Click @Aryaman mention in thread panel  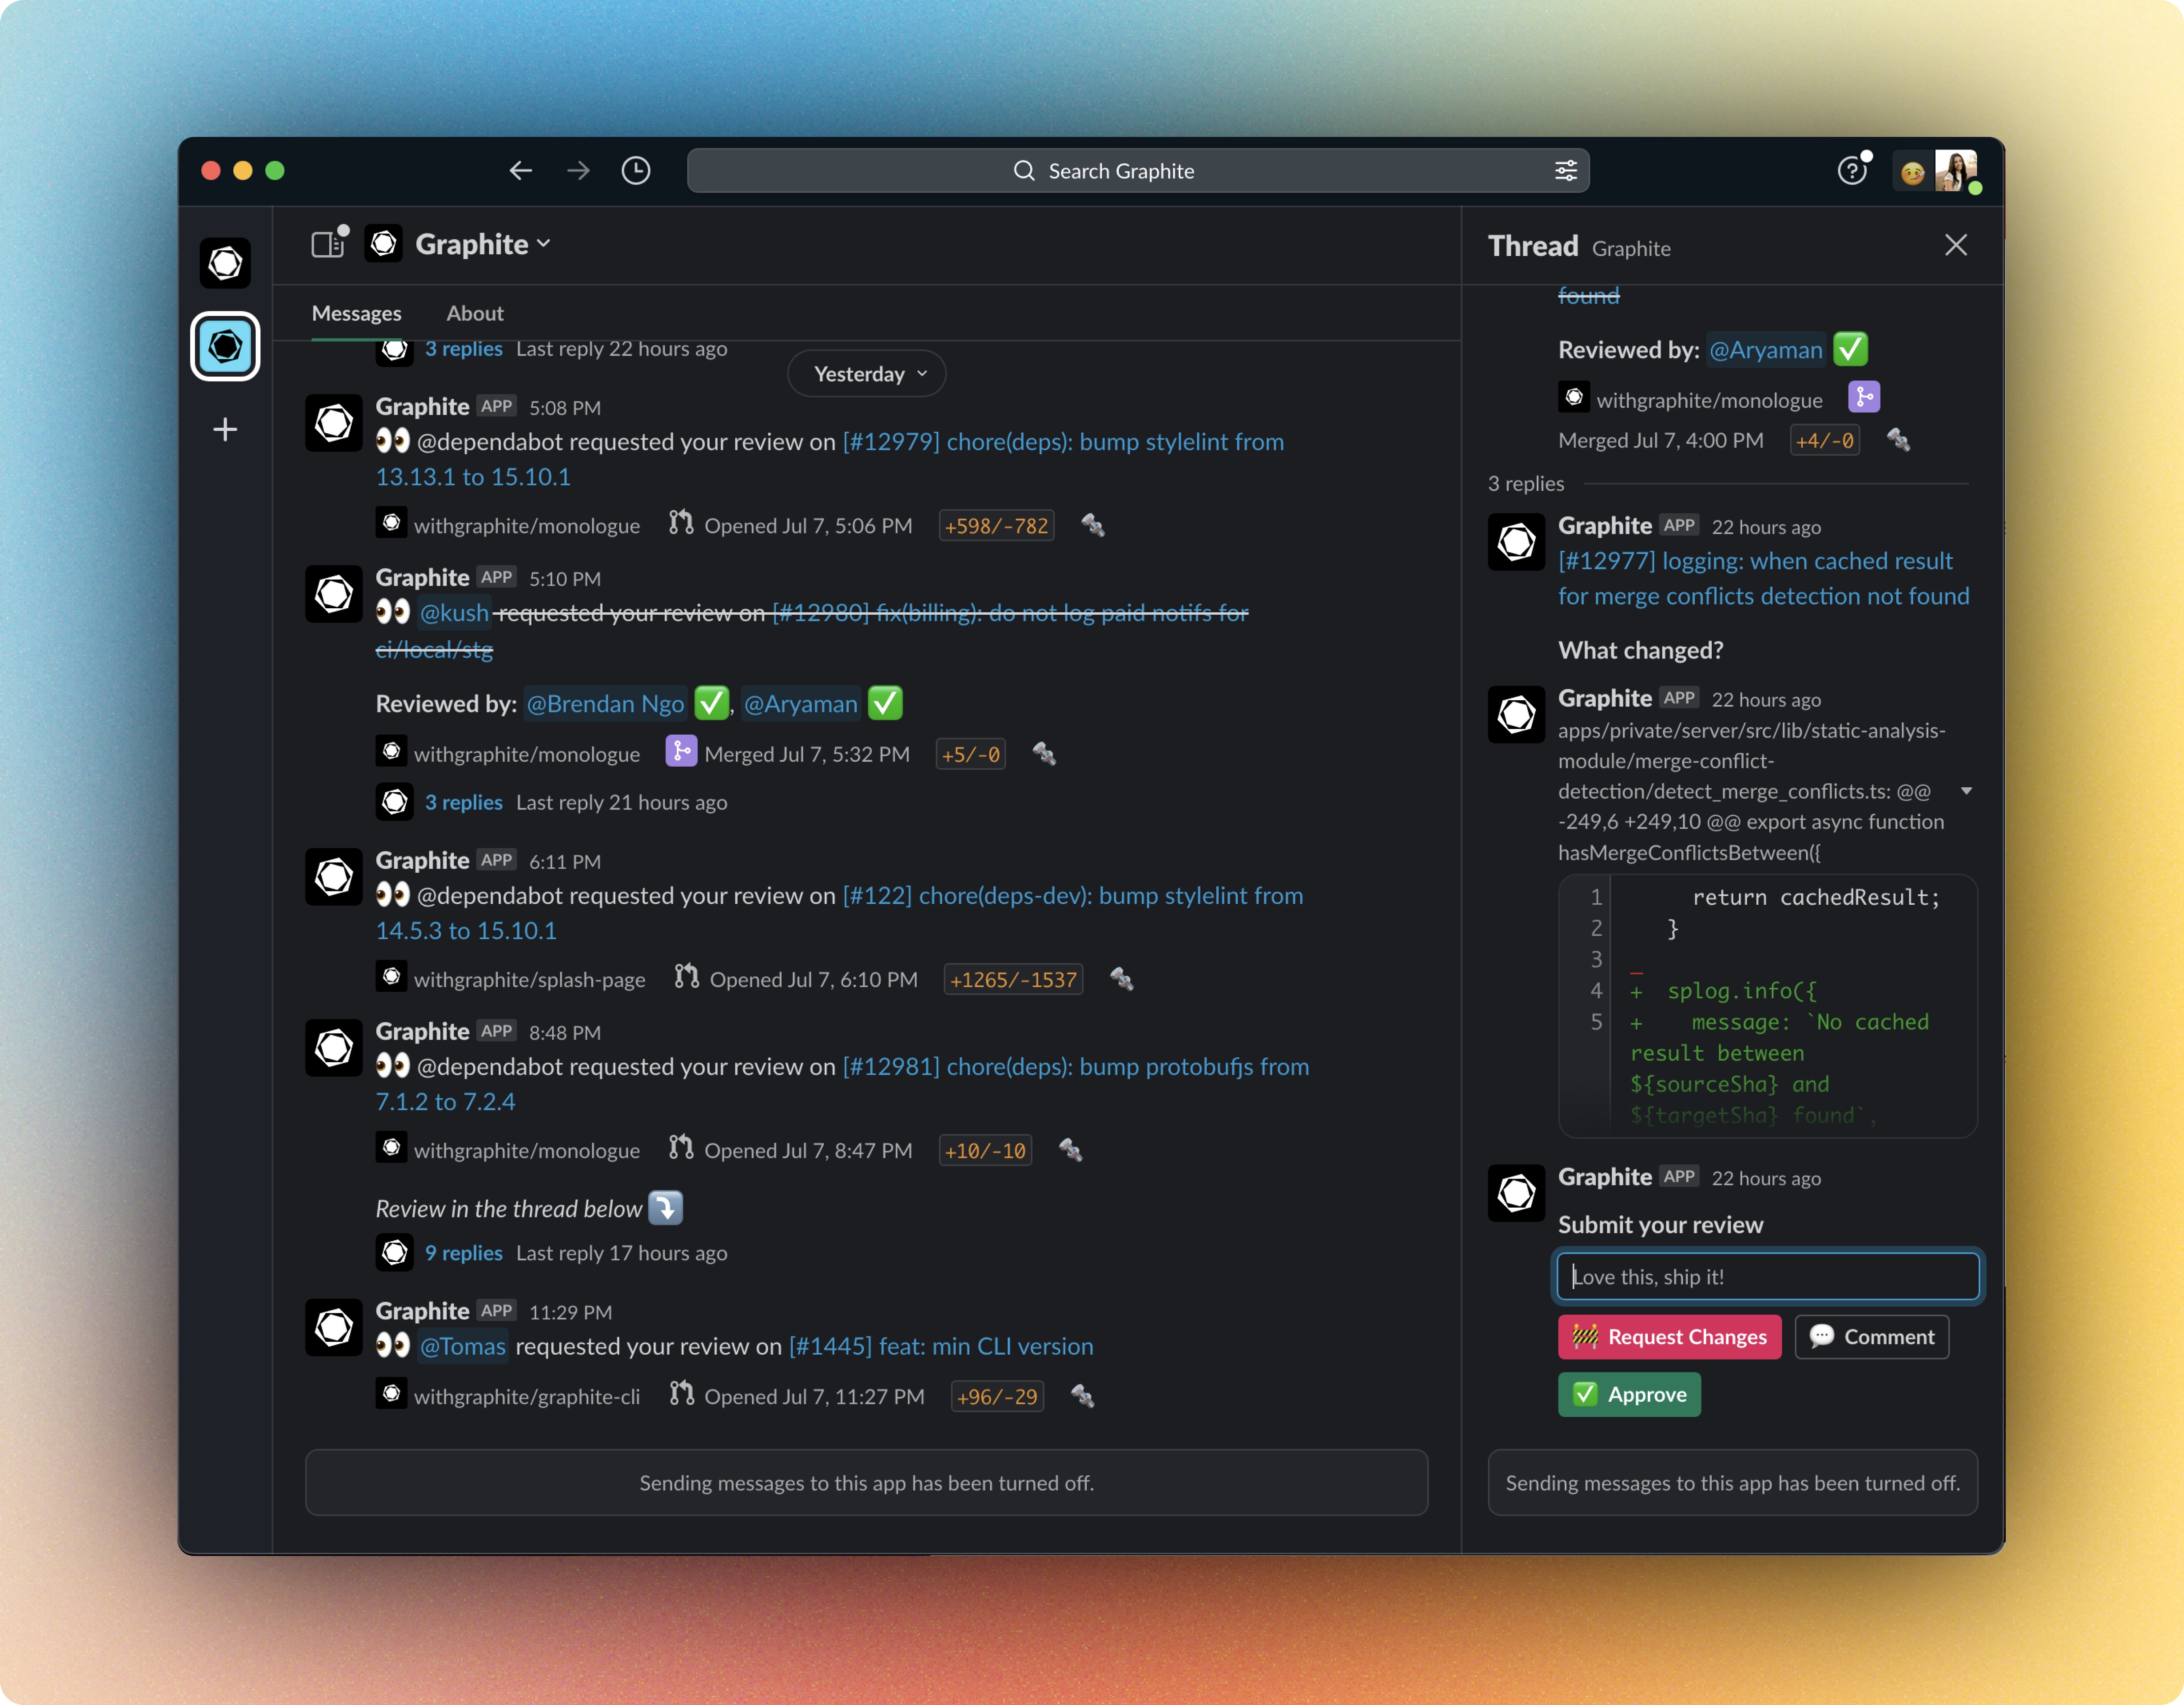(x=1766, y=350)
